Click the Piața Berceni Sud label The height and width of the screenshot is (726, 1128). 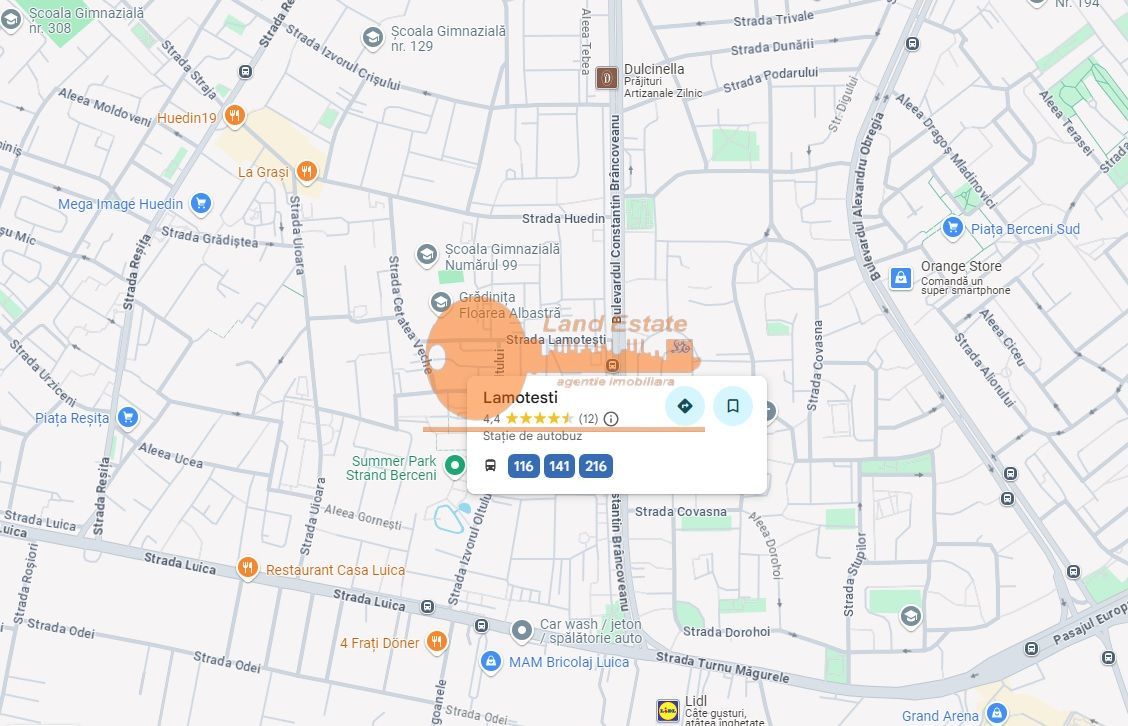tap(1025, 229)
